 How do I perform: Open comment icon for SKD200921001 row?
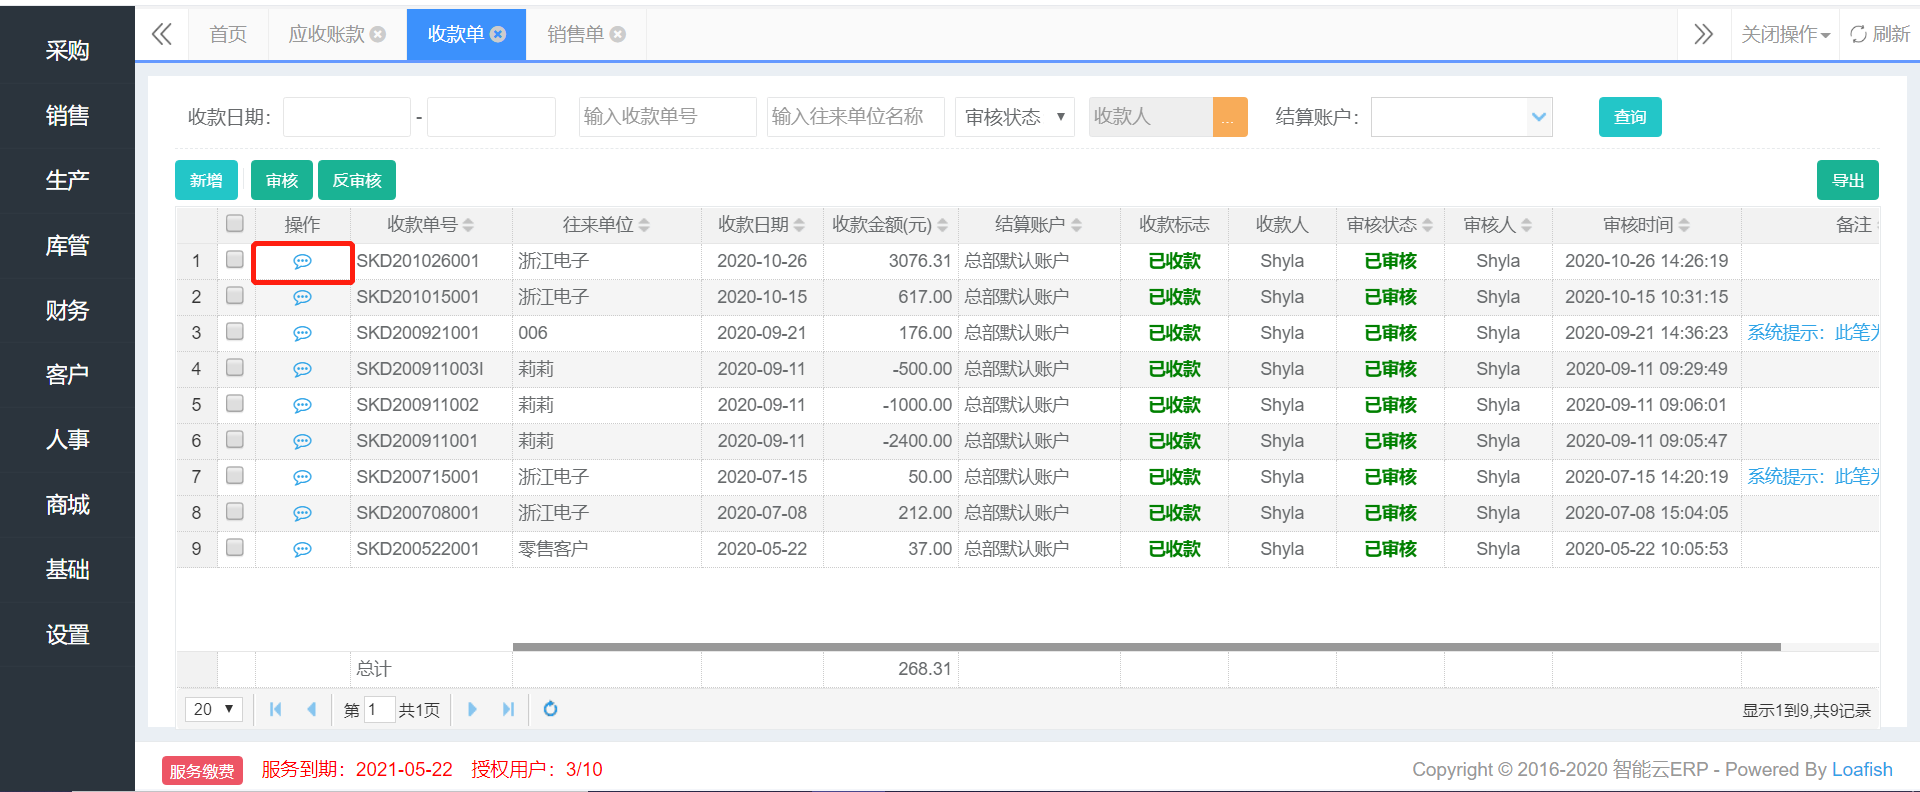302,333
